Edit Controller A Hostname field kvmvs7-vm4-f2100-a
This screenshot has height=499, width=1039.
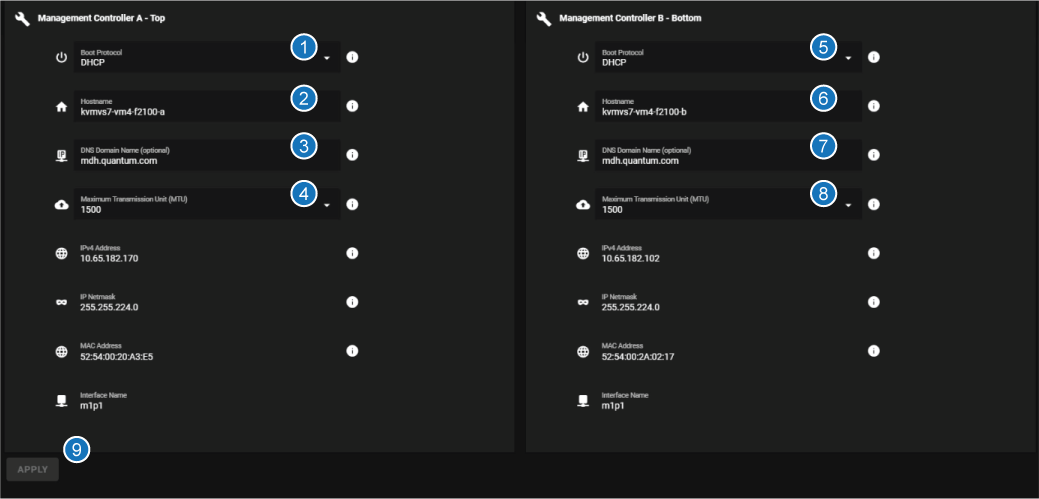180,111
